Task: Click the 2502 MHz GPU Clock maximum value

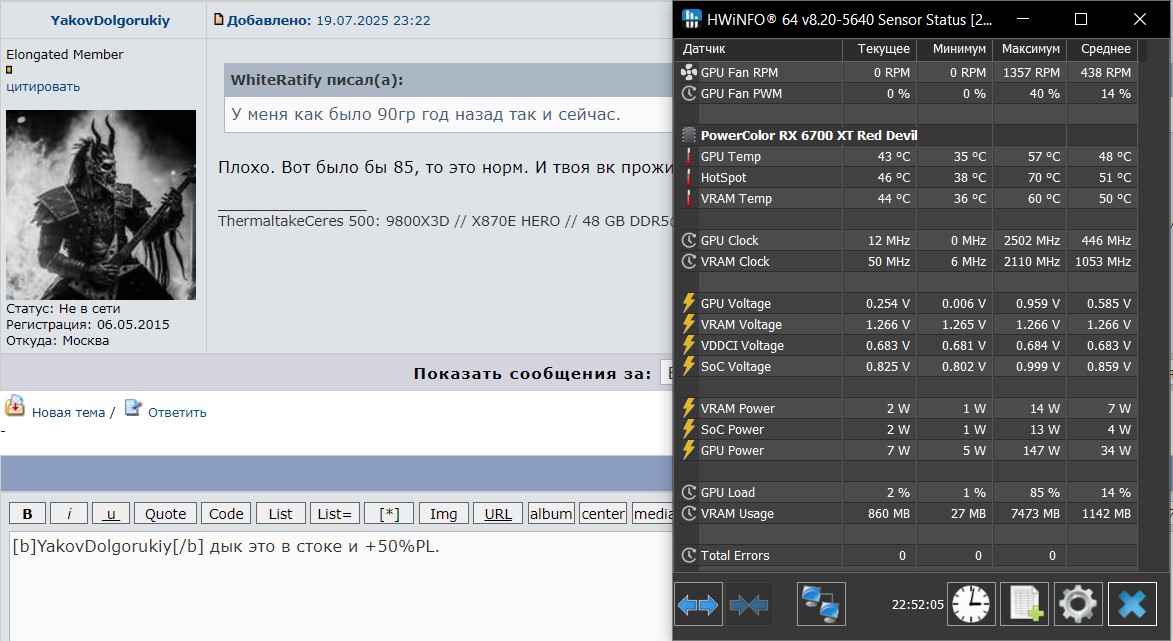Action: [x=1032, y=240]
